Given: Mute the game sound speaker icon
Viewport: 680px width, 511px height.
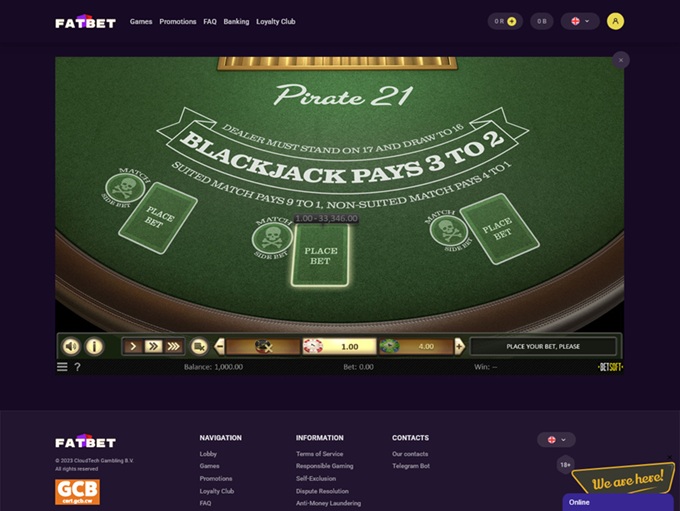Looking at the screenshot, I should click(72, 346).
